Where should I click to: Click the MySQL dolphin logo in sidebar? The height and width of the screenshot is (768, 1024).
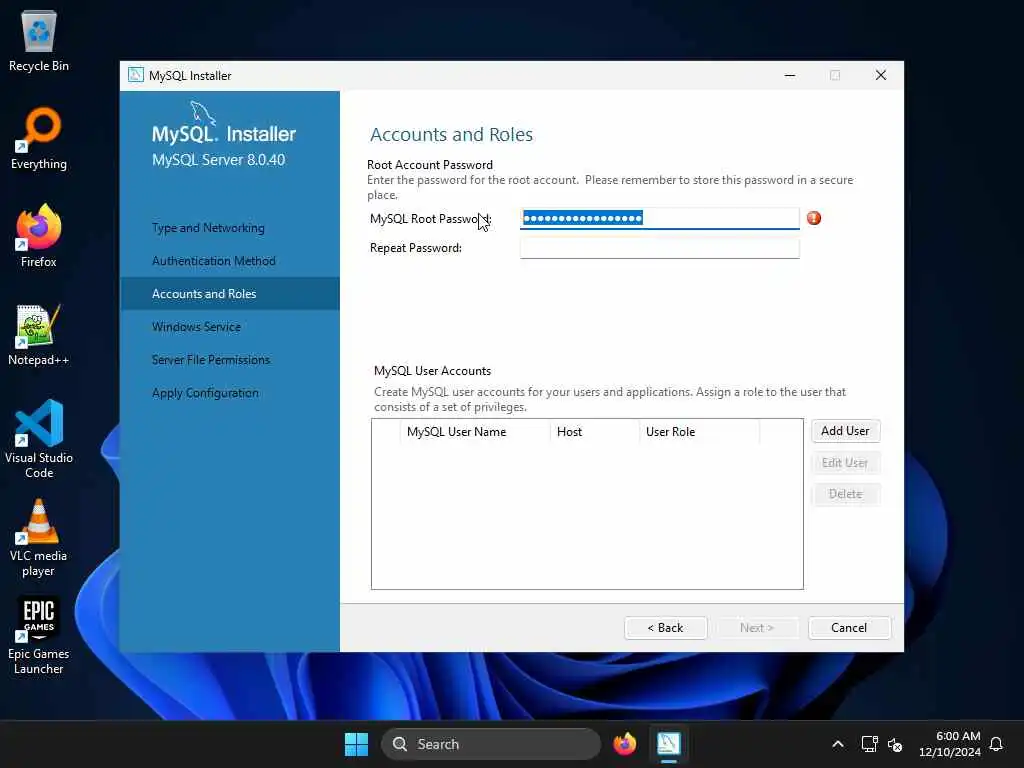tap(203, 112)
